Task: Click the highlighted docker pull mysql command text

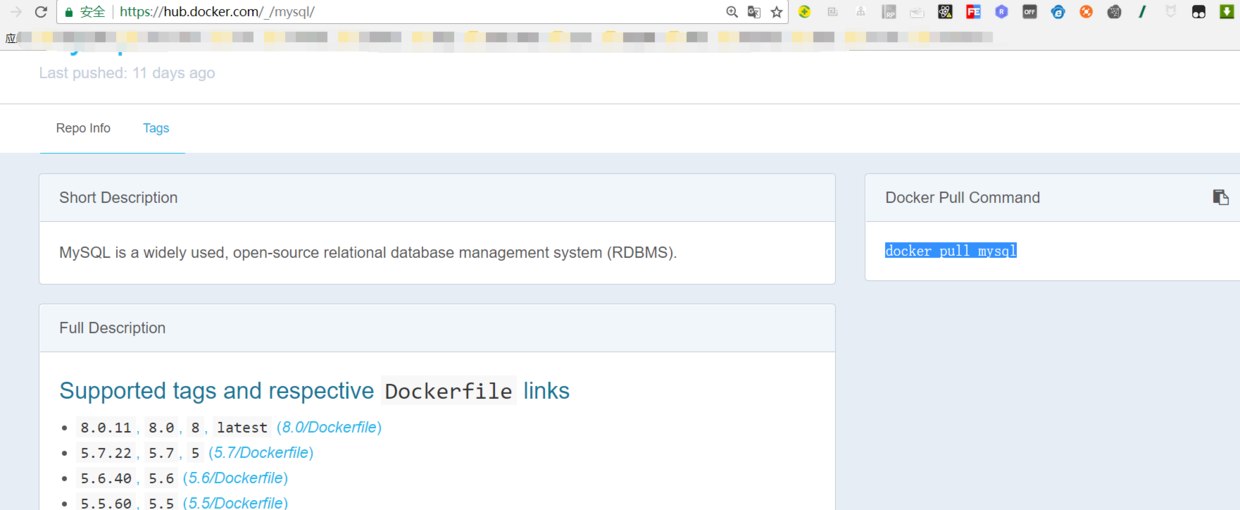Action: pyautogui.click(x=950, y=251)
